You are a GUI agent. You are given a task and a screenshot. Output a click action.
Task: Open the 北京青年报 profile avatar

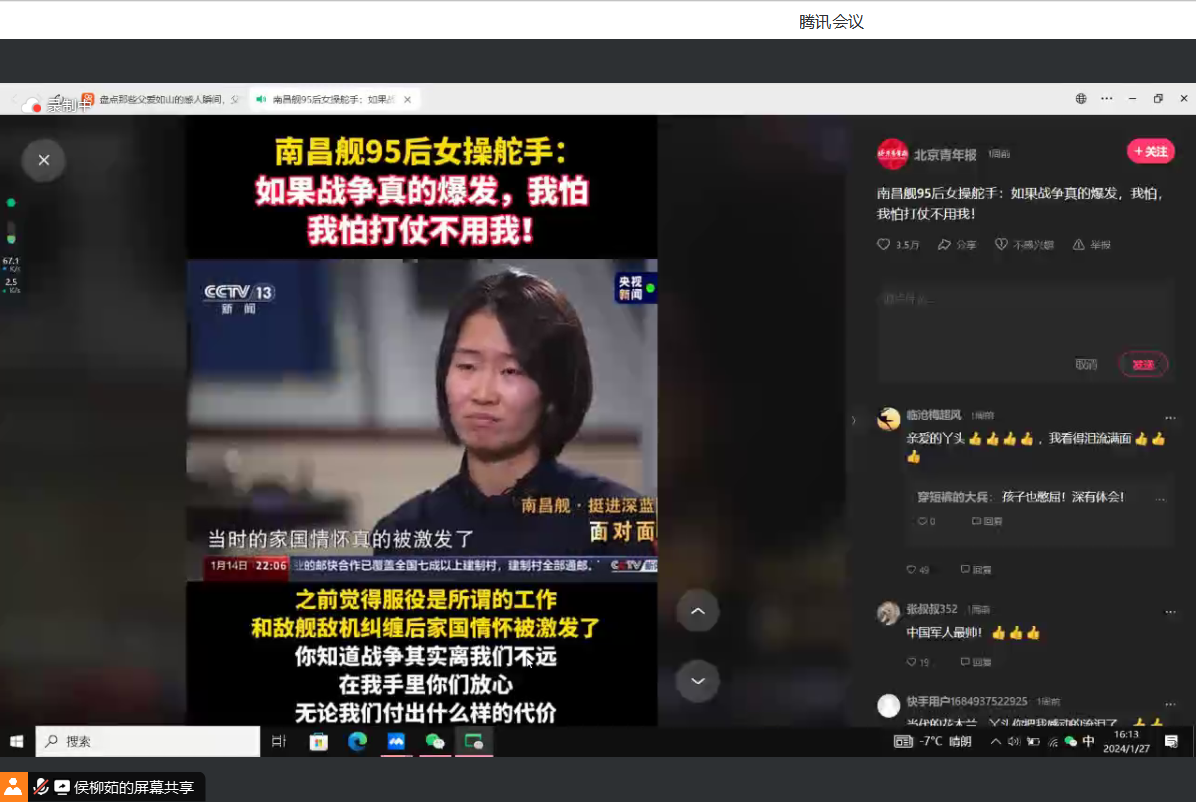point(892,154)
